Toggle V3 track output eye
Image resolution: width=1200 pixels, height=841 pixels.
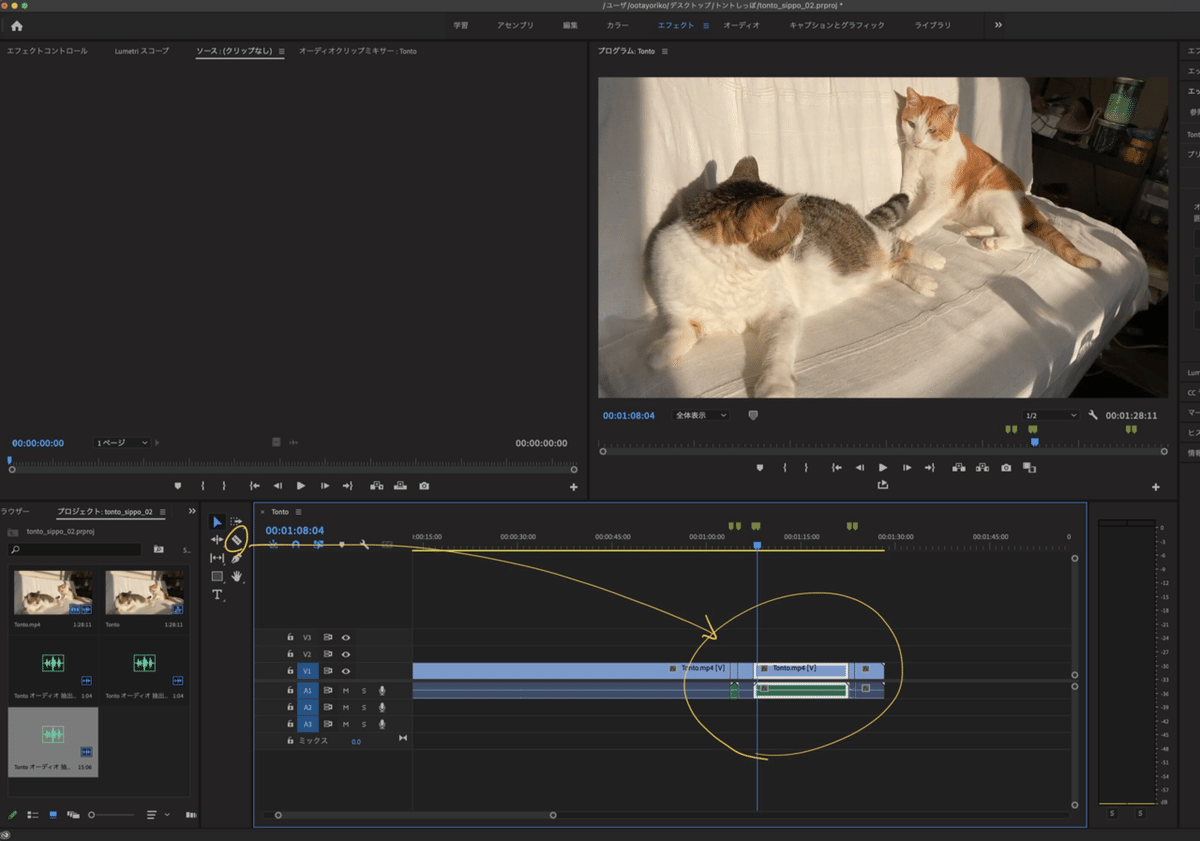pyautogui.click(x=346, y=637)
